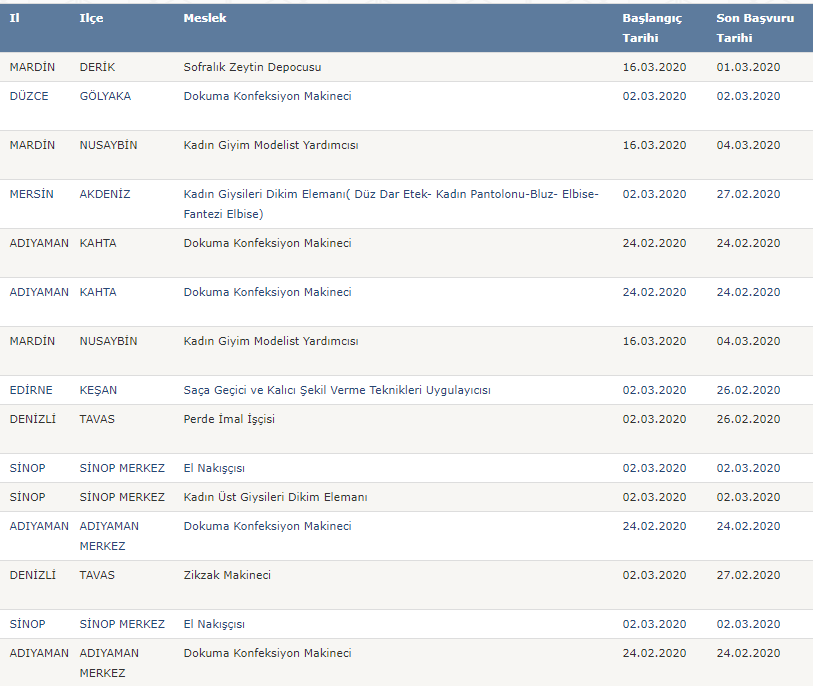Open the Zikzak Makineci course
The image size is (813, 686).
227,575
